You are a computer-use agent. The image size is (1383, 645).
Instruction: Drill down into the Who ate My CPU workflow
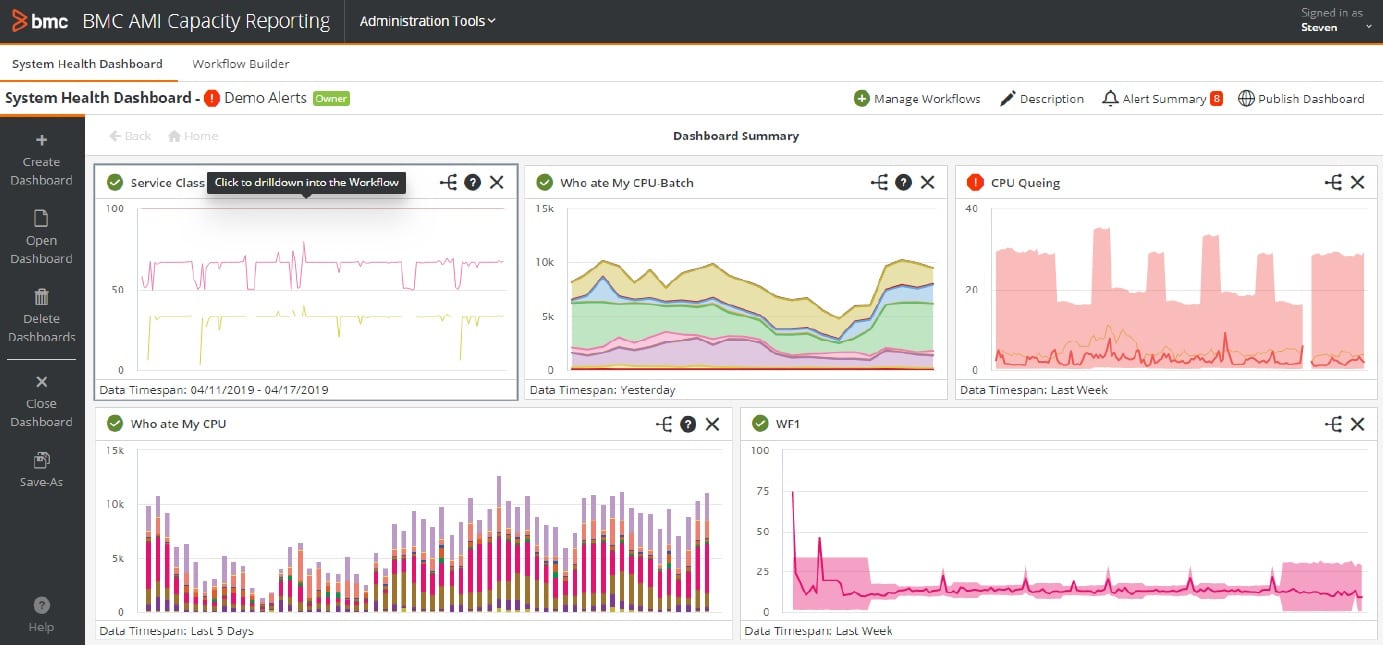(x=664, y=424)
